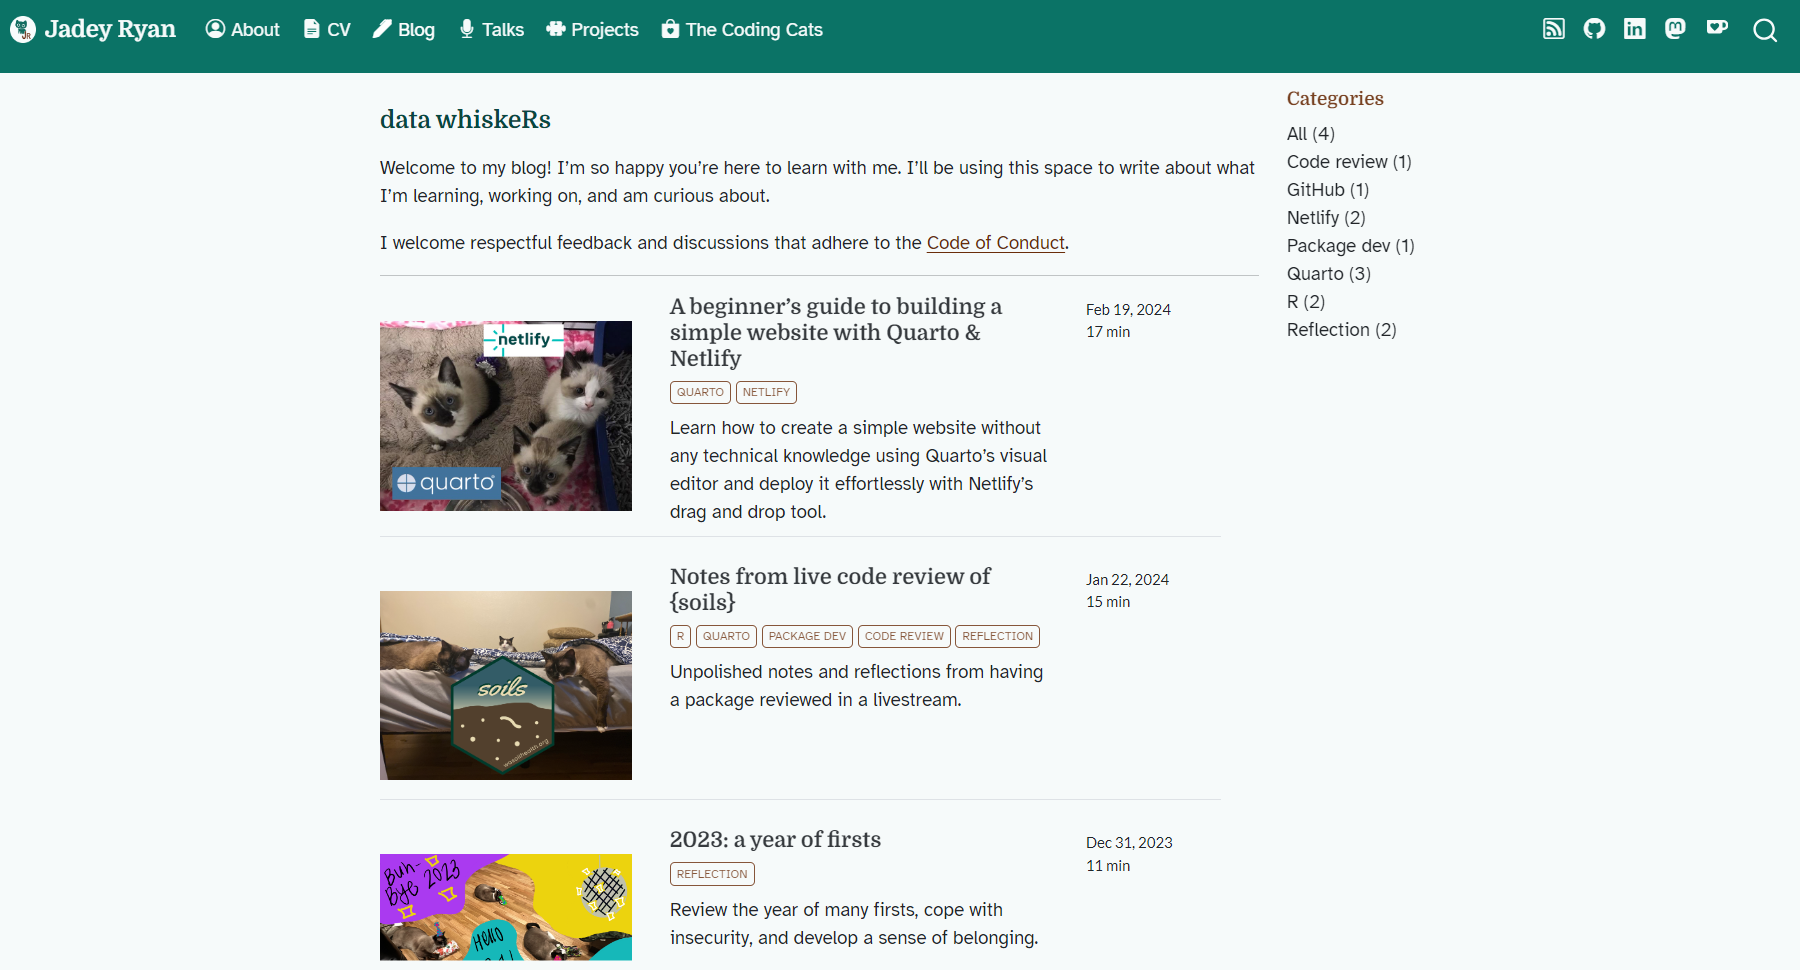This screenshot has height=970, width=1800.
Task: Open the About navigation item
Action: [x=242, y=30]
